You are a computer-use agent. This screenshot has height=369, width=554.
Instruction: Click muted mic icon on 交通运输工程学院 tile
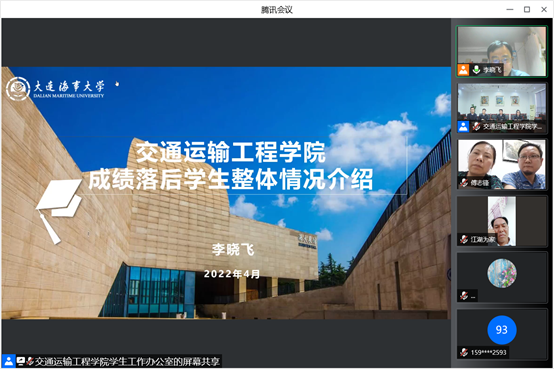pos(476,126)
